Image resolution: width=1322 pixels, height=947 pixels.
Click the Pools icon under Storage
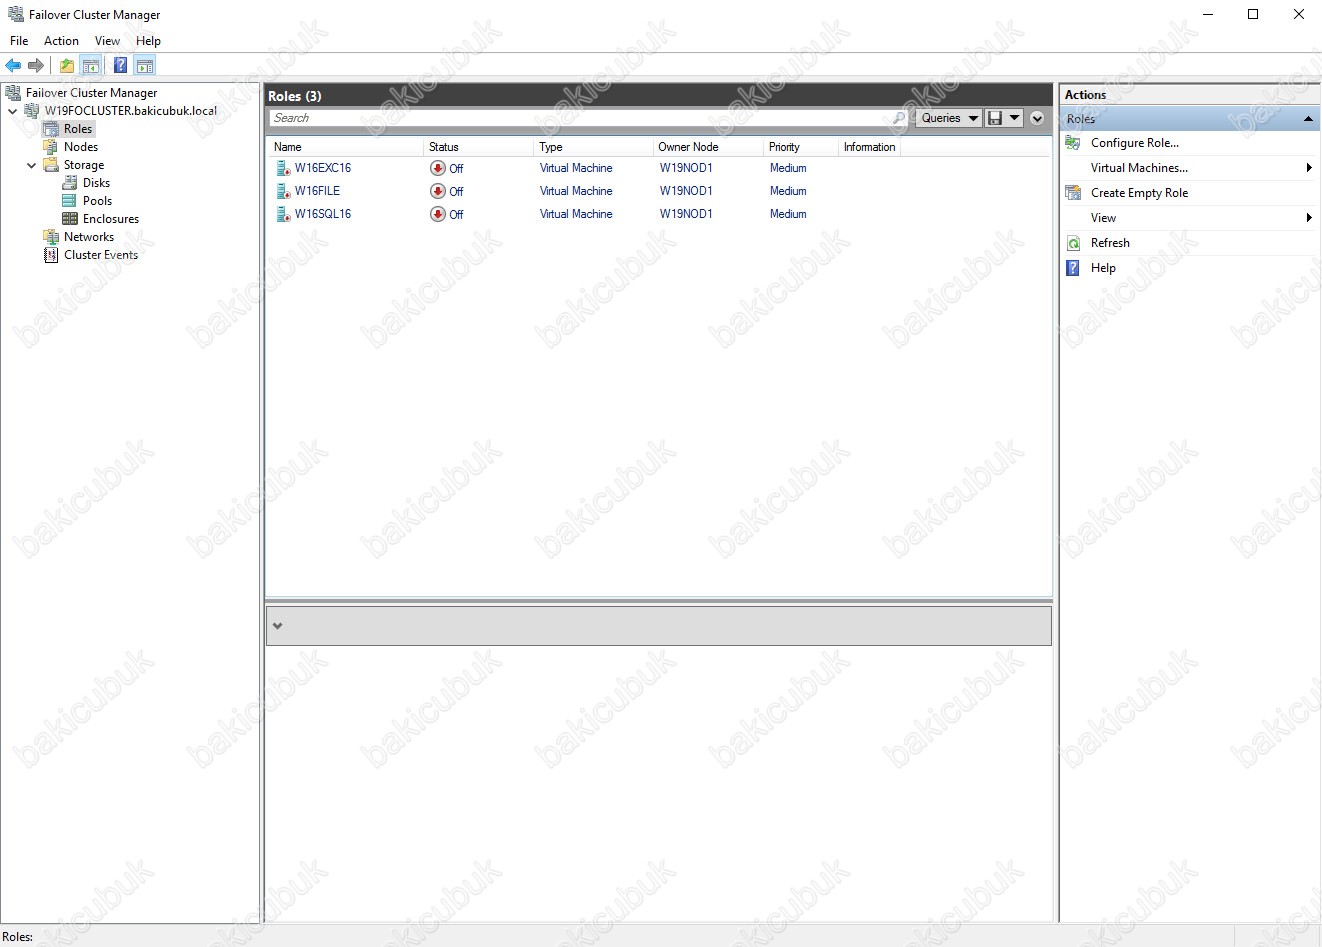(x=70, y=201)
